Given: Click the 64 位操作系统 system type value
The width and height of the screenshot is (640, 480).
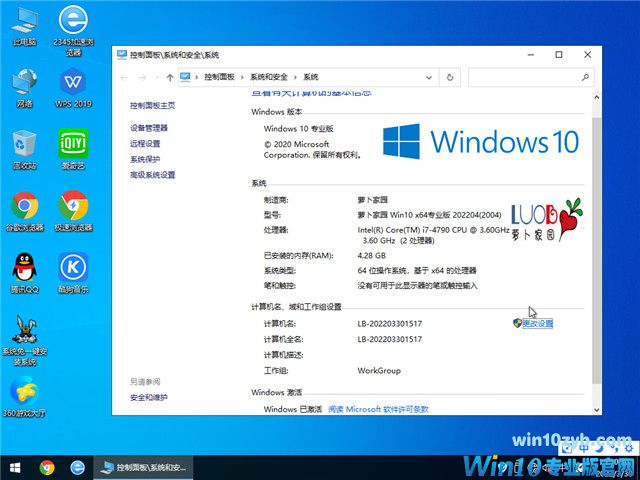Looking at the screenshot, I should [417, 270].
